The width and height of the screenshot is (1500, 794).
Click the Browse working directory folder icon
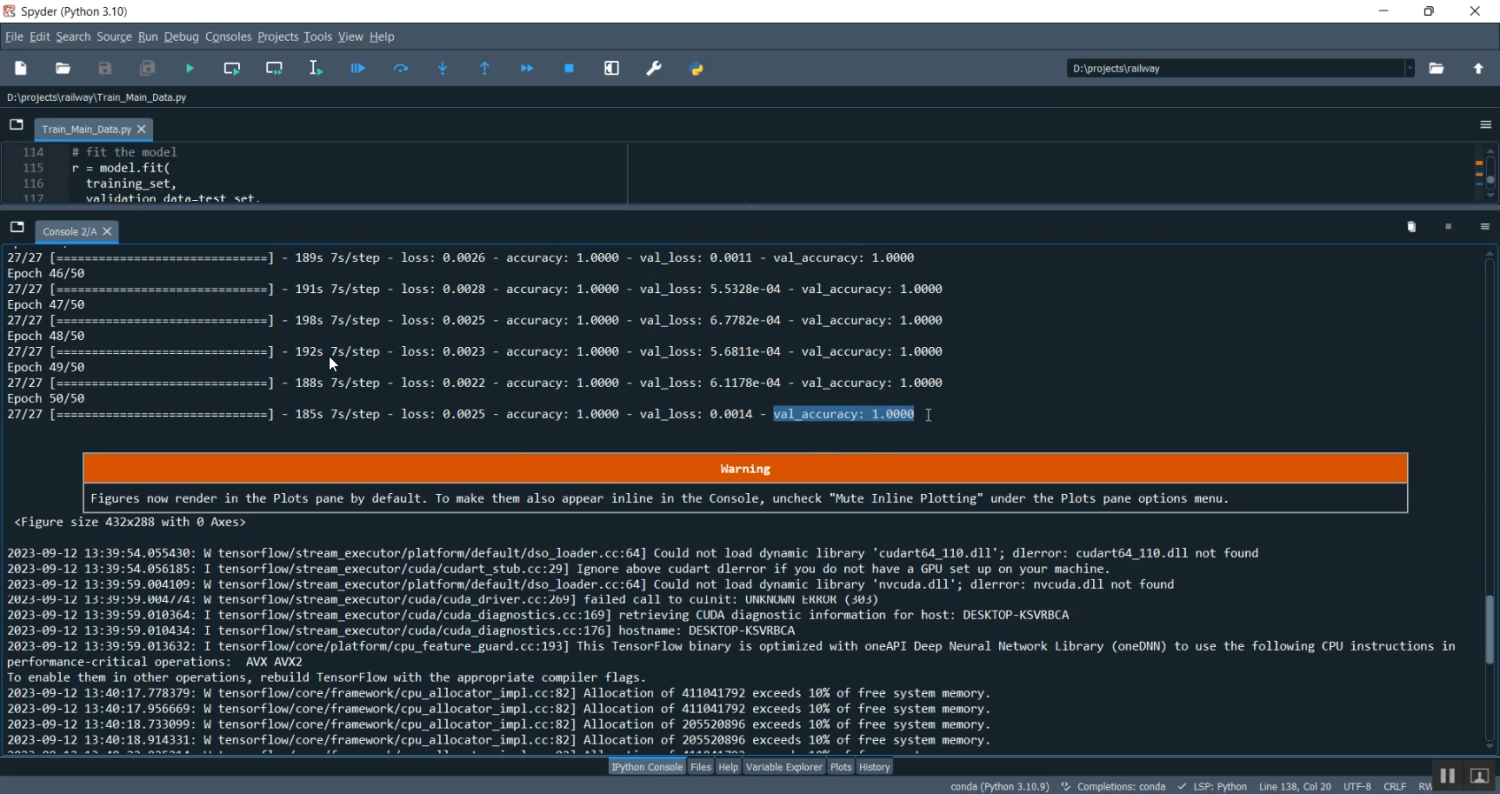[1436, 68]
